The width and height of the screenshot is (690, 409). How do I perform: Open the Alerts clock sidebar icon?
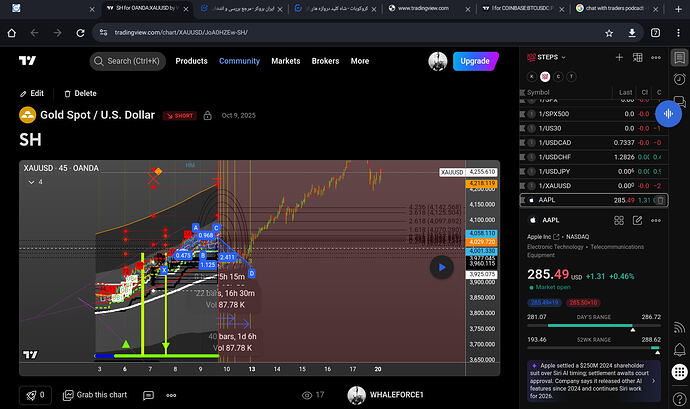(679, 79)
